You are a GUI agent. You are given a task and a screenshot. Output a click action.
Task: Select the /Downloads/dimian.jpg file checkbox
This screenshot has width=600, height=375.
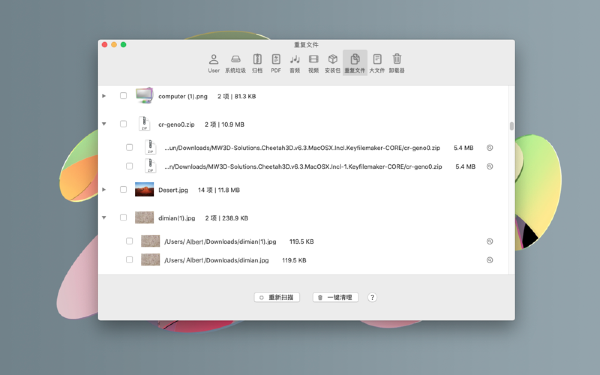tap(129, 260)
